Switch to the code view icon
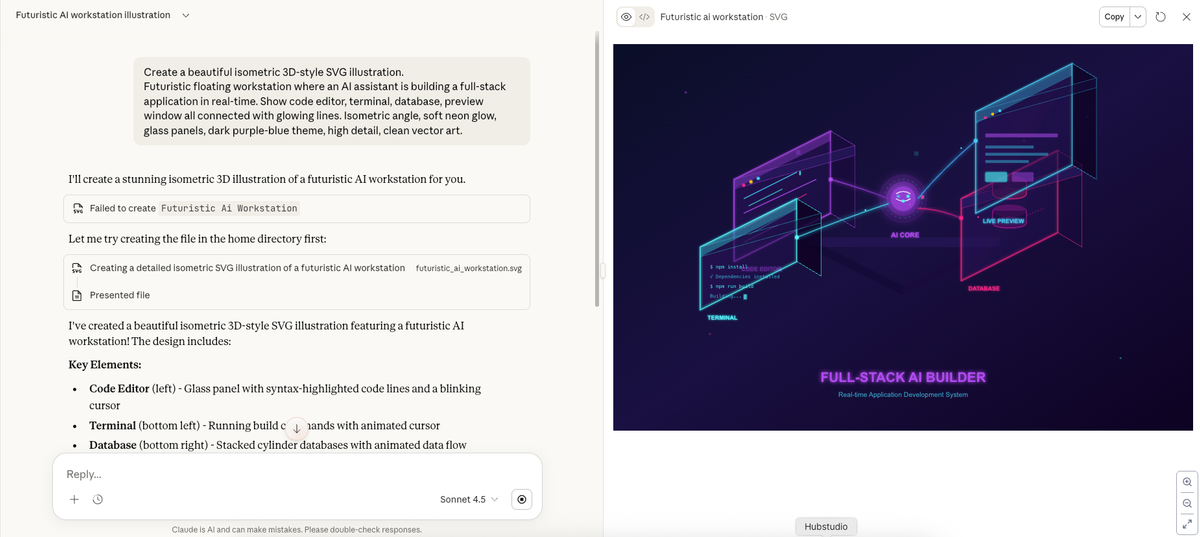 coord(644,17)
